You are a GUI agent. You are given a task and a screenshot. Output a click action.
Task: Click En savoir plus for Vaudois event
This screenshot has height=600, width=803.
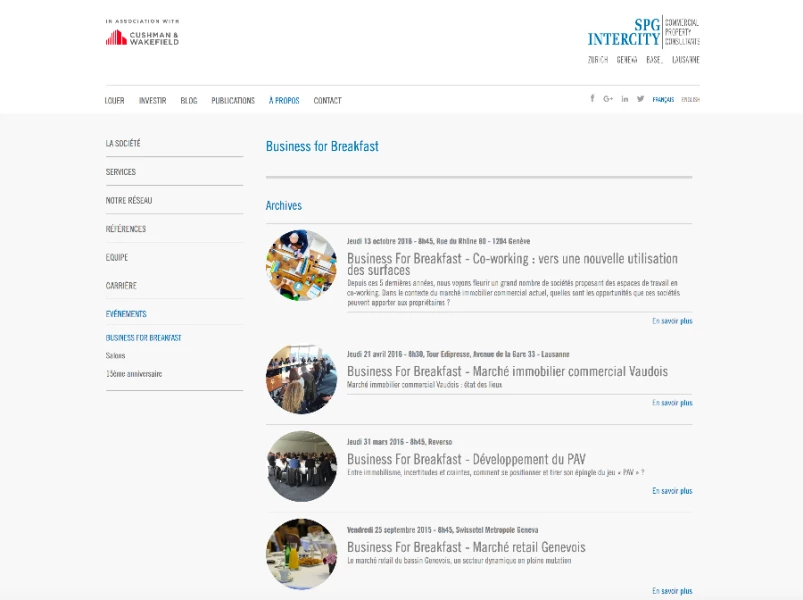tap(672, 403)
